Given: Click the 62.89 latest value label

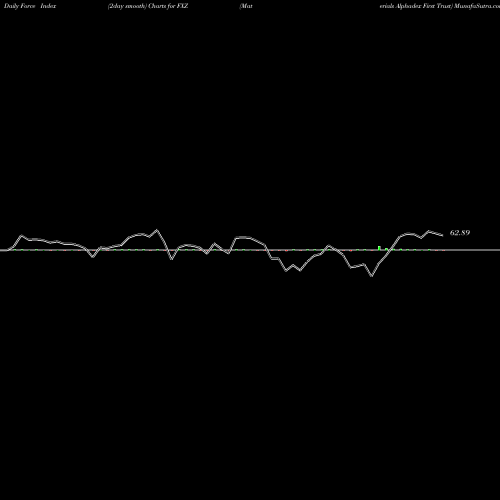Looking at the screenshot, I should [460, 233].
